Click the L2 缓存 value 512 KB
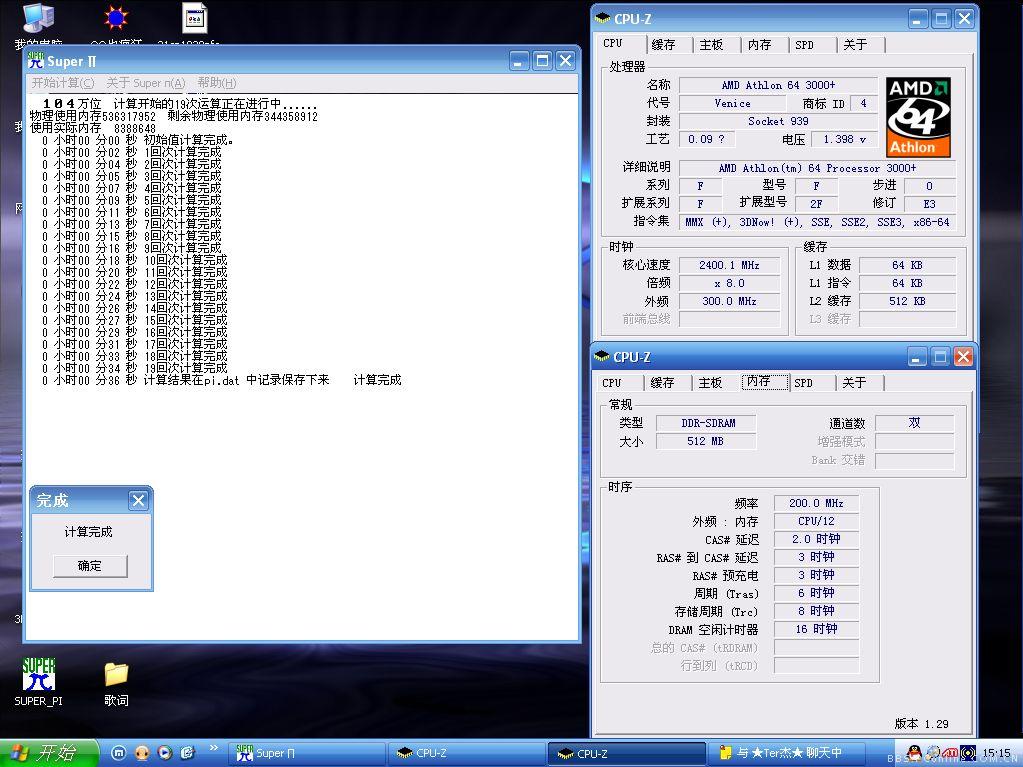 click(x=908, y=301)
